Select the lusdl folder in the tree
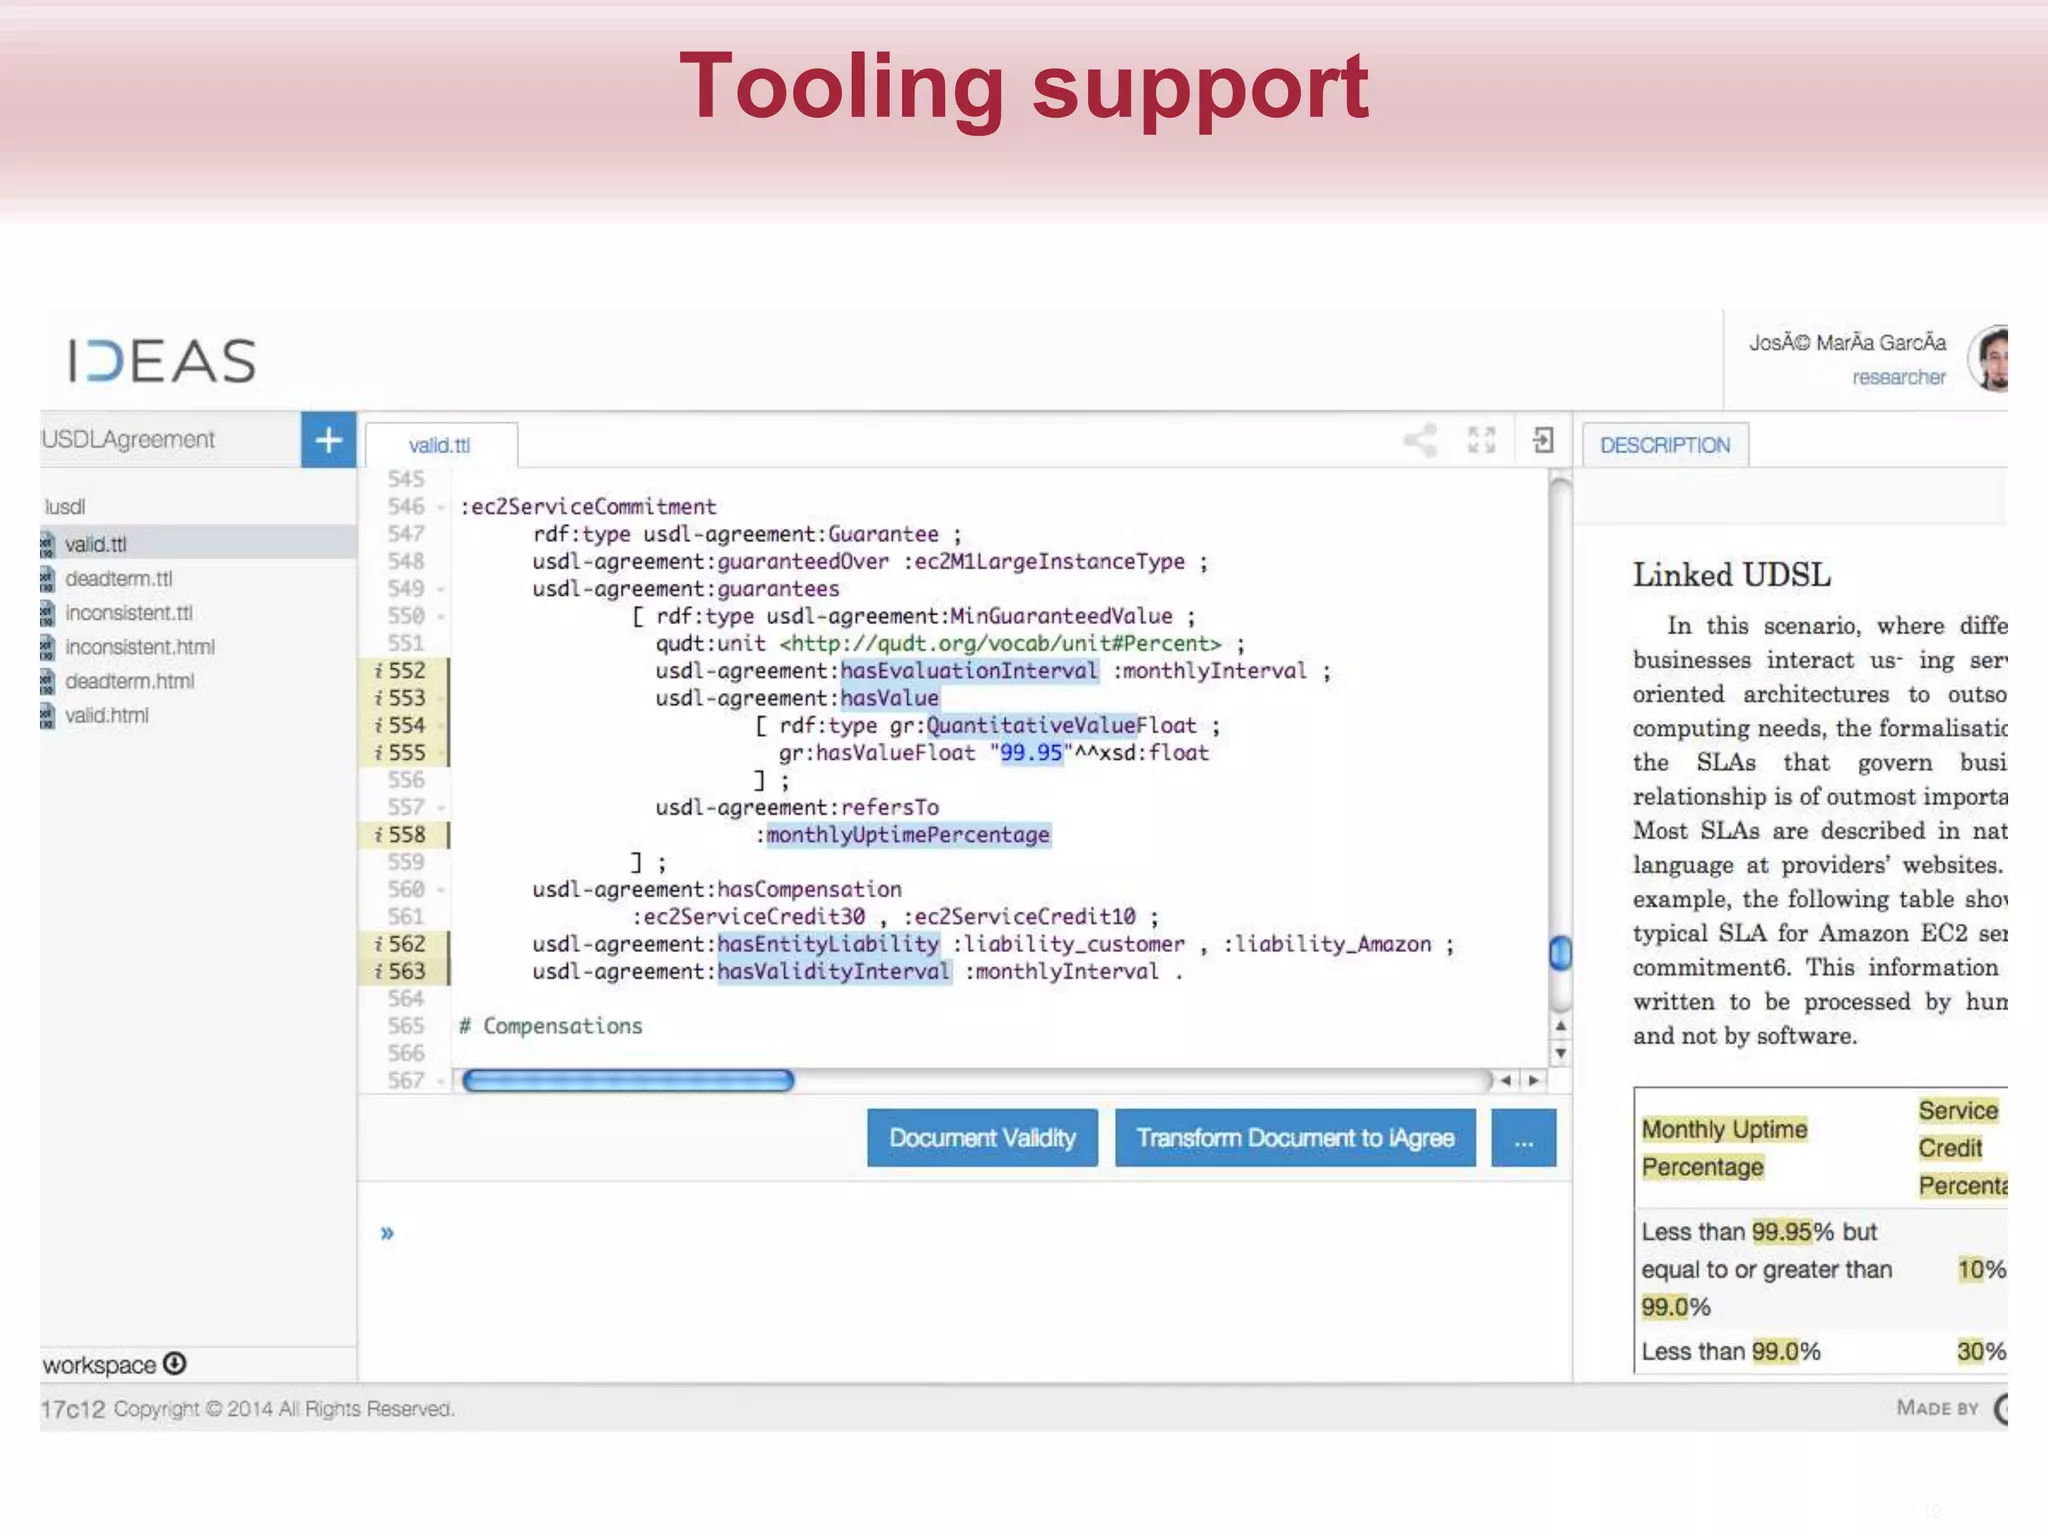 (x=65, y=507)
